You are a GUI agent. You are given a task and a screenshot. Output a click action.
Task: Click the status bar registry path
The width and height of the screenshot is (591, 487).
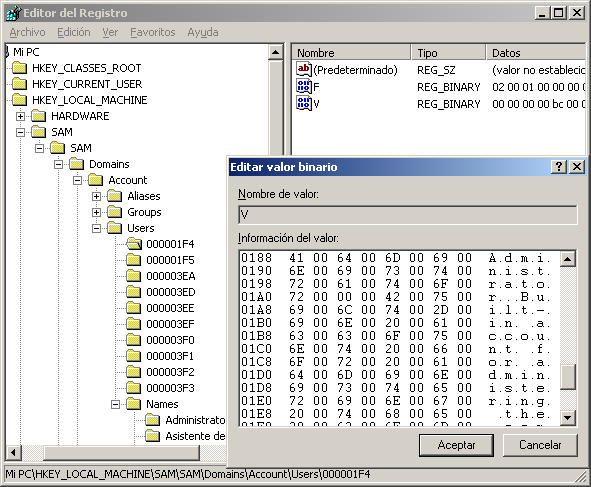[x=188, y=474]
